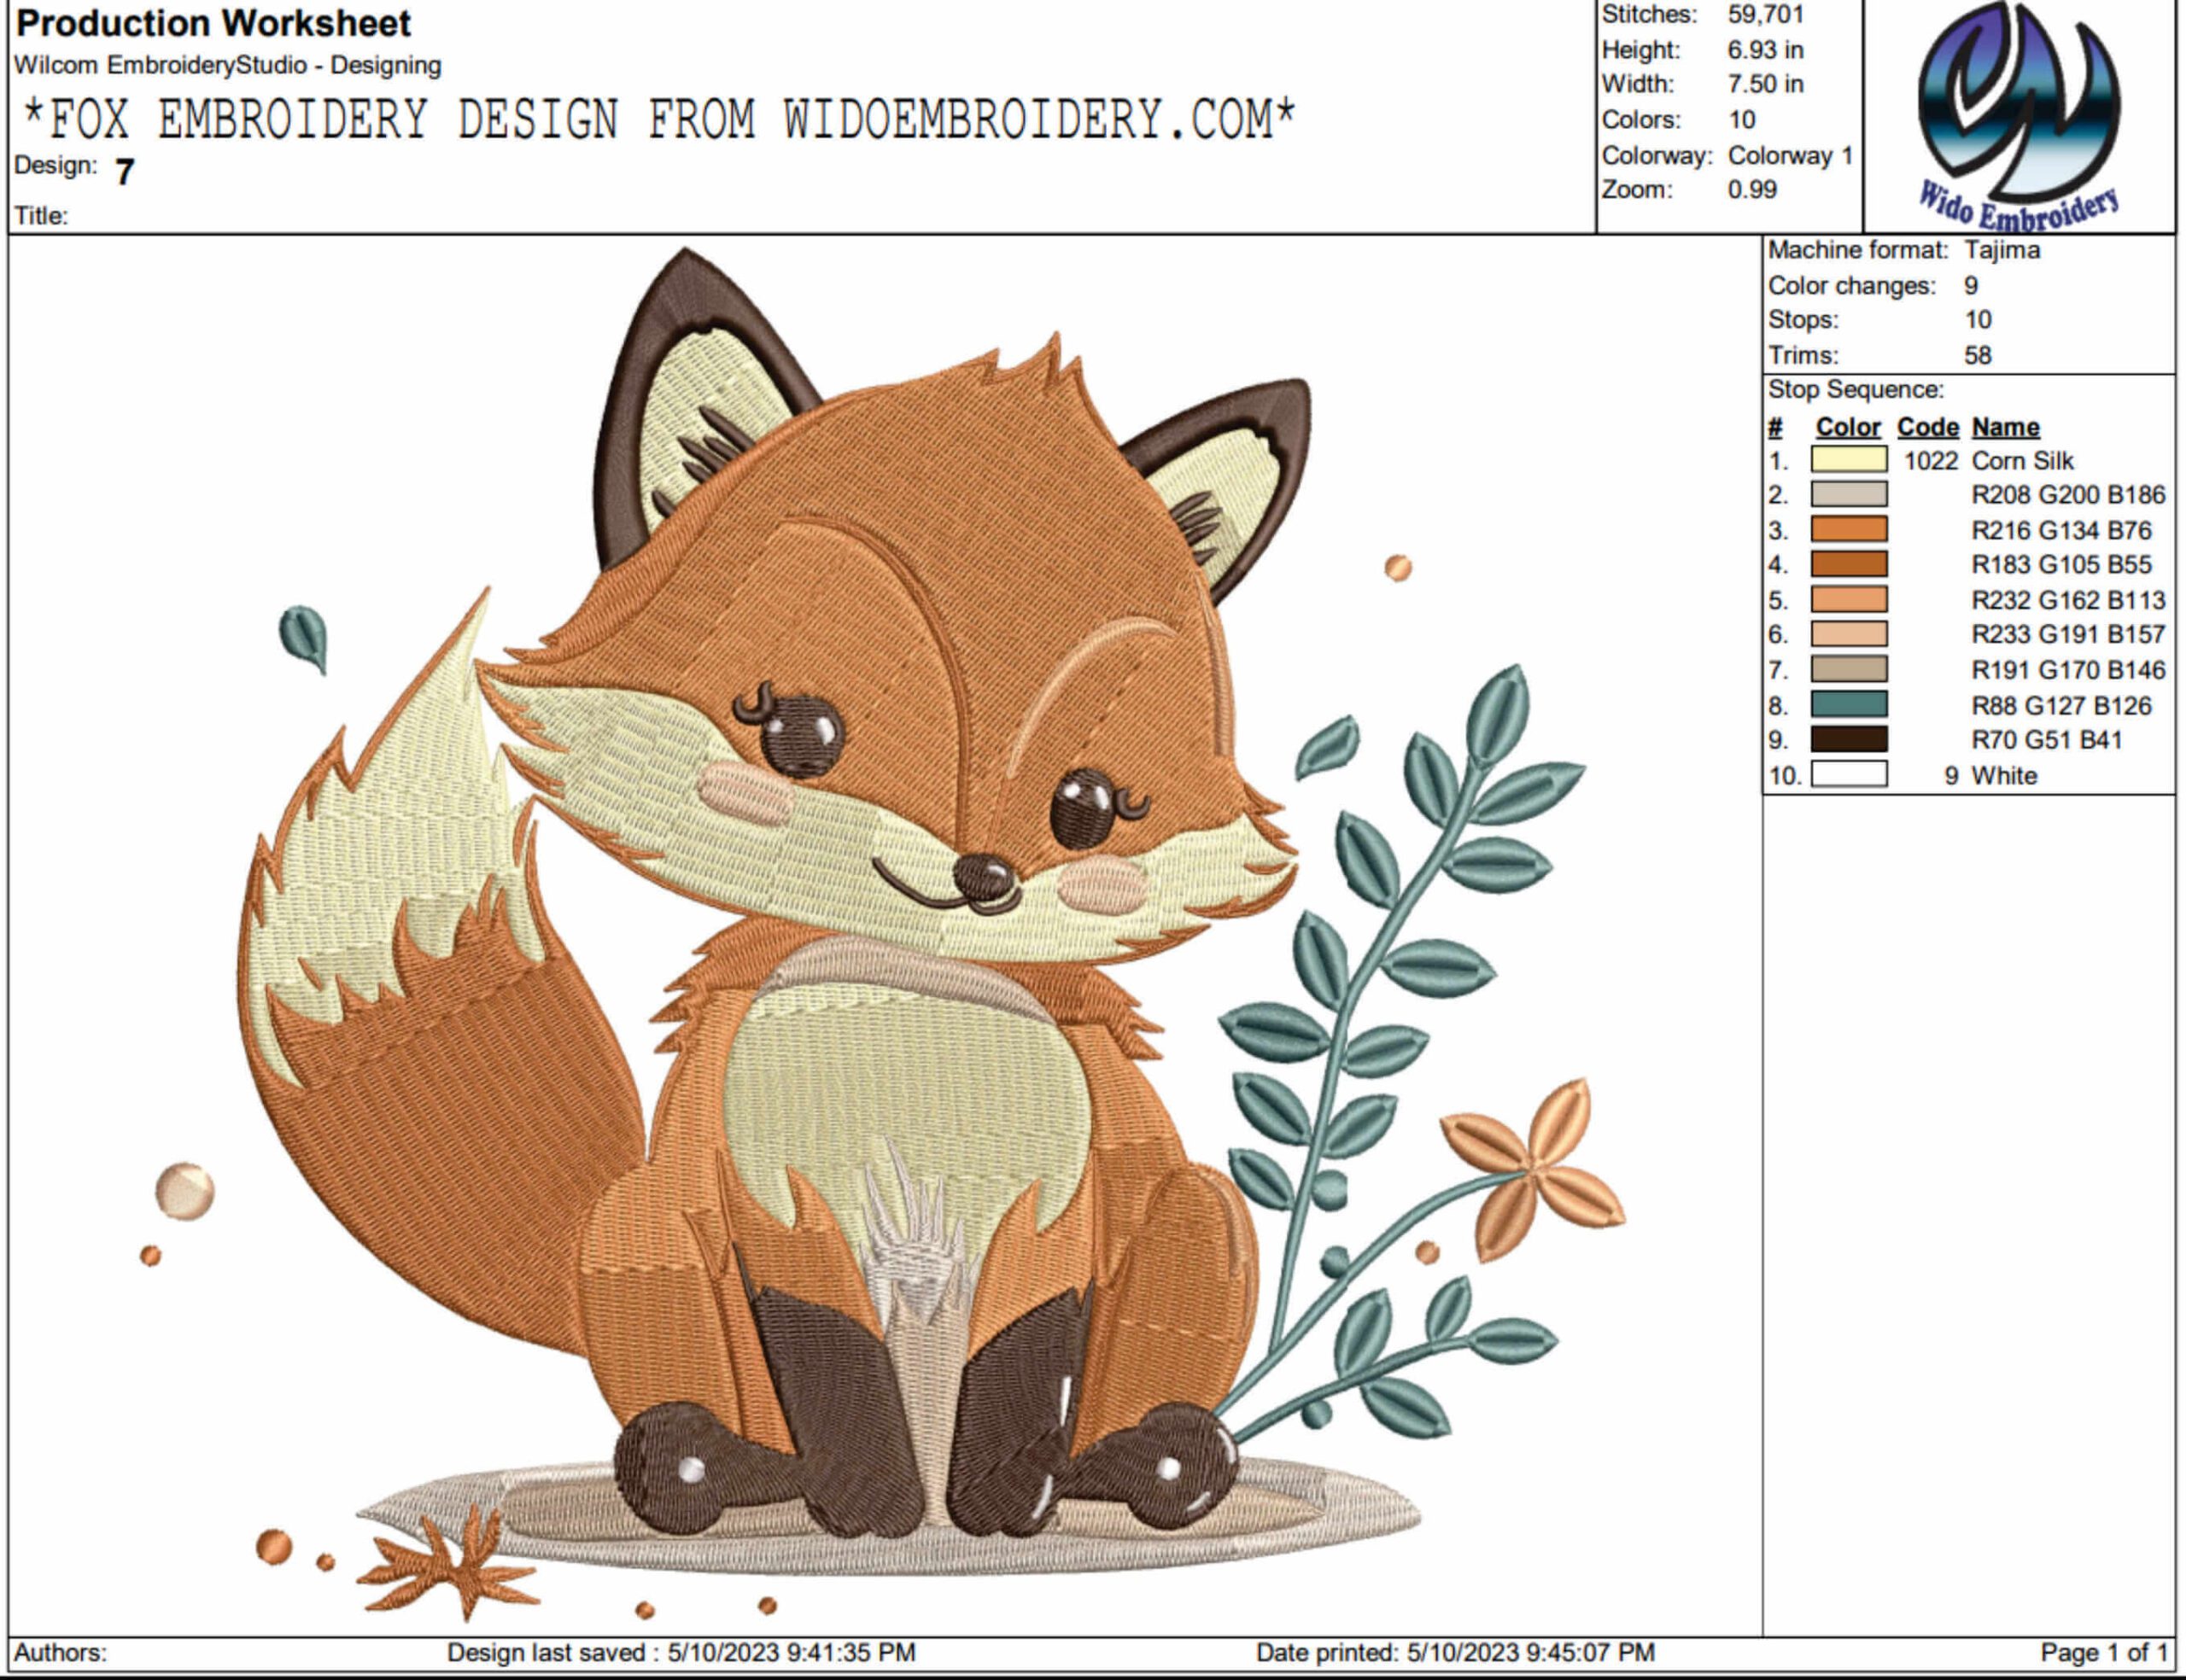Click the White thread name

tap(2004, 776)
